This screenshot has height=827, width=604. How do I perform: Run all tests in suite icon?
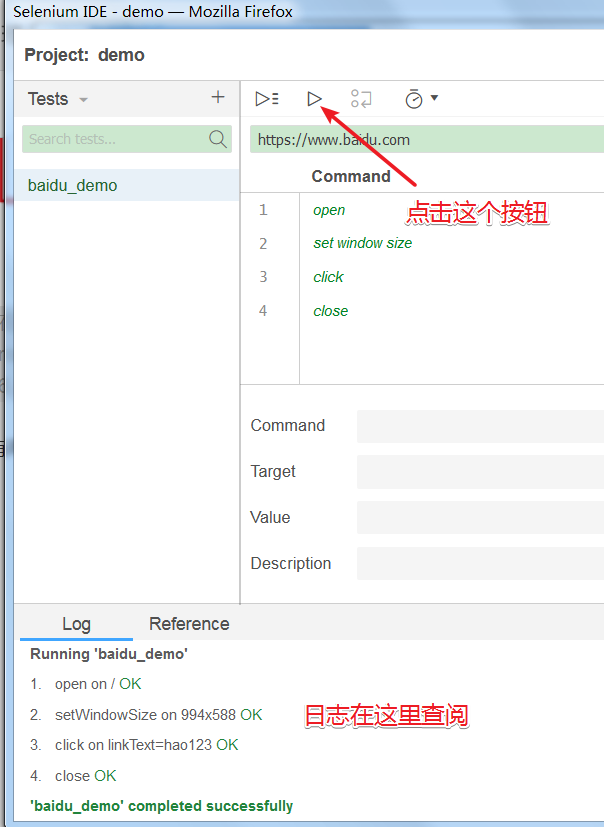pos(267,99)
